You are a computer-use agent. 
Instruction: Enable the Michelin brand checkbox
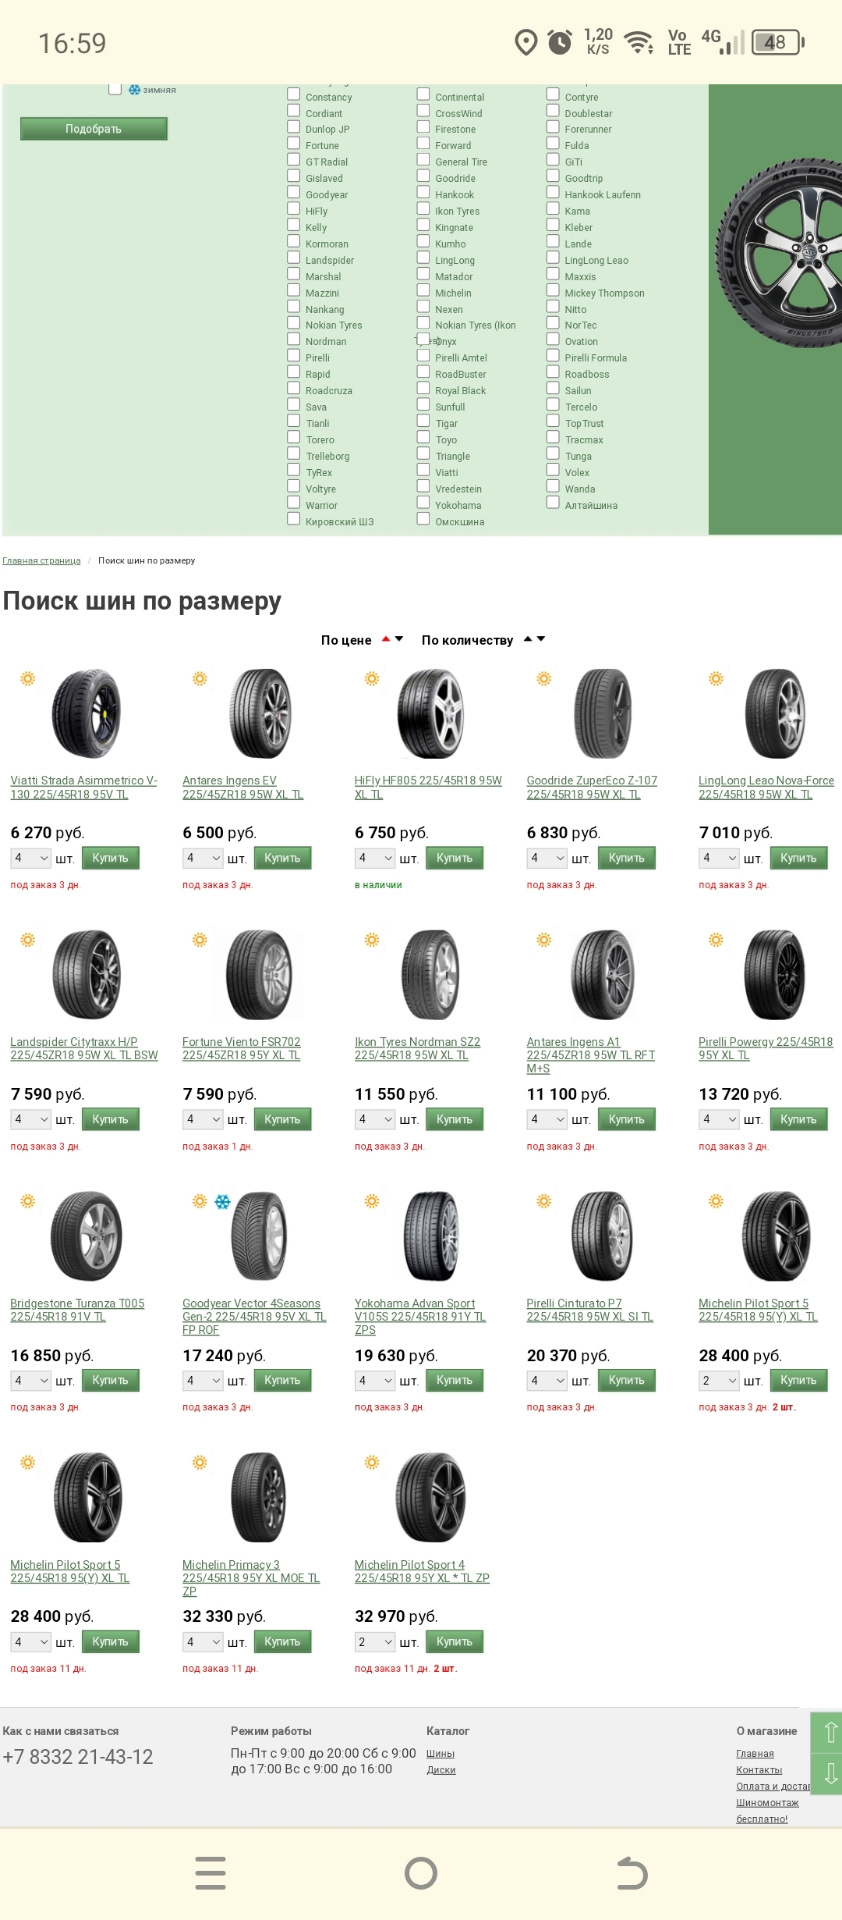(x=423, y=291)
